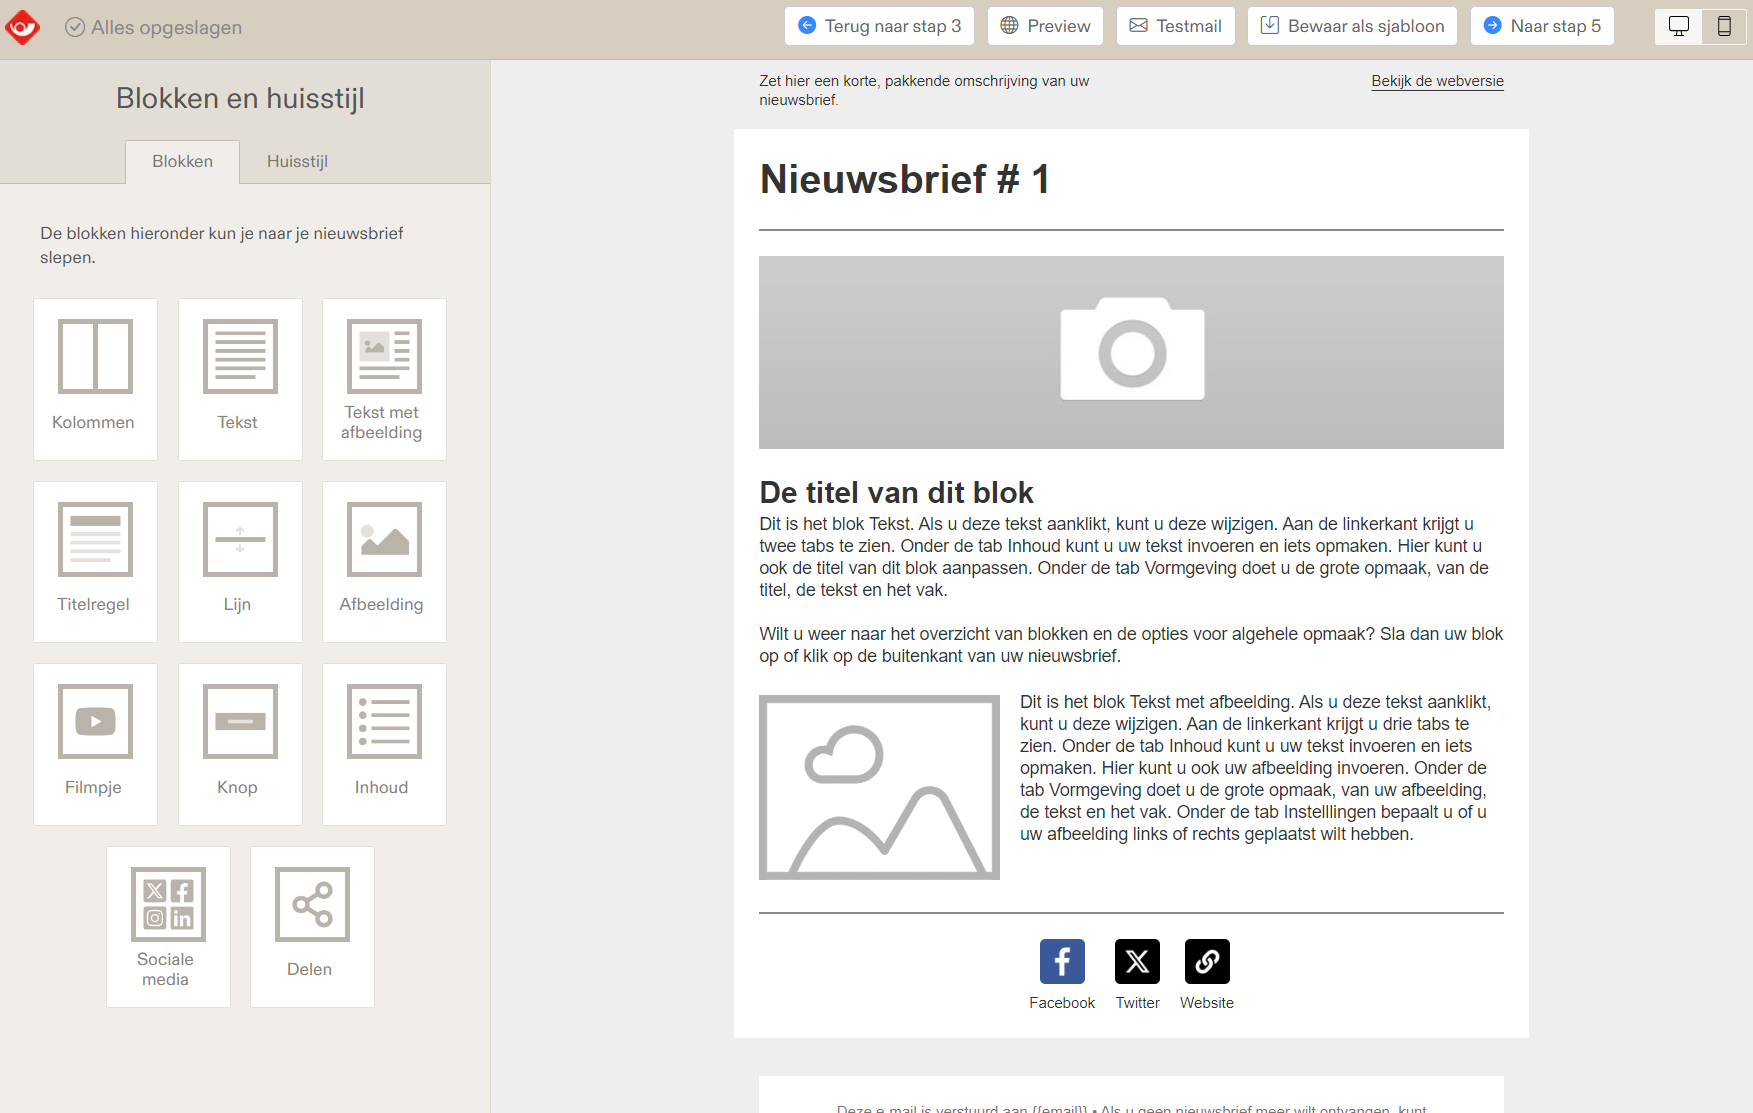Screen dimensions: 1753x1113
Task: Open the Blokken tab
Action: tap(182, 161)
